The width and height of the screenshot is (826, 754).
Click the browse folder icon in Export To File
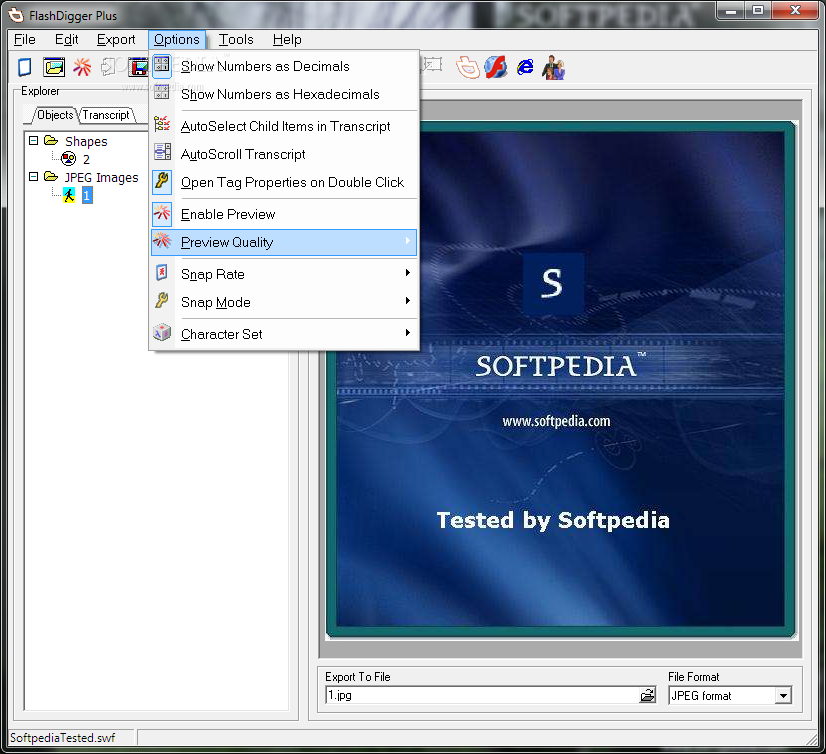[647, 696]
